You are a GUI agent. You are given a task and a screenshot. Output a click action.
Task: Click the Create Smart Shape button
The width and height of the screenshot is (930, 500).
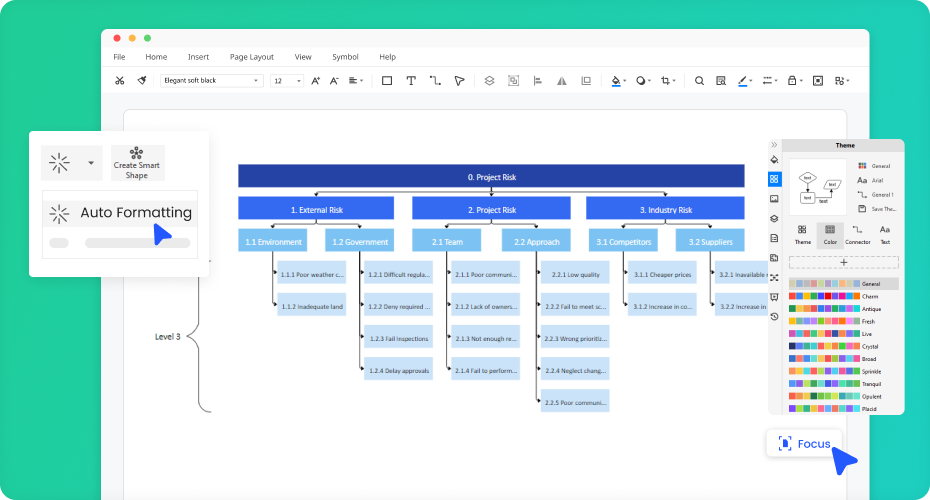point(137,163)
